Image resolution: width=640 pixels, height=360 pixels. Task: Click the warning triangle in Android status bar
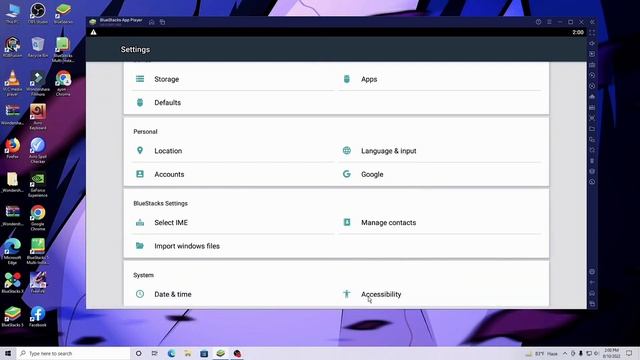coord(93,32)
